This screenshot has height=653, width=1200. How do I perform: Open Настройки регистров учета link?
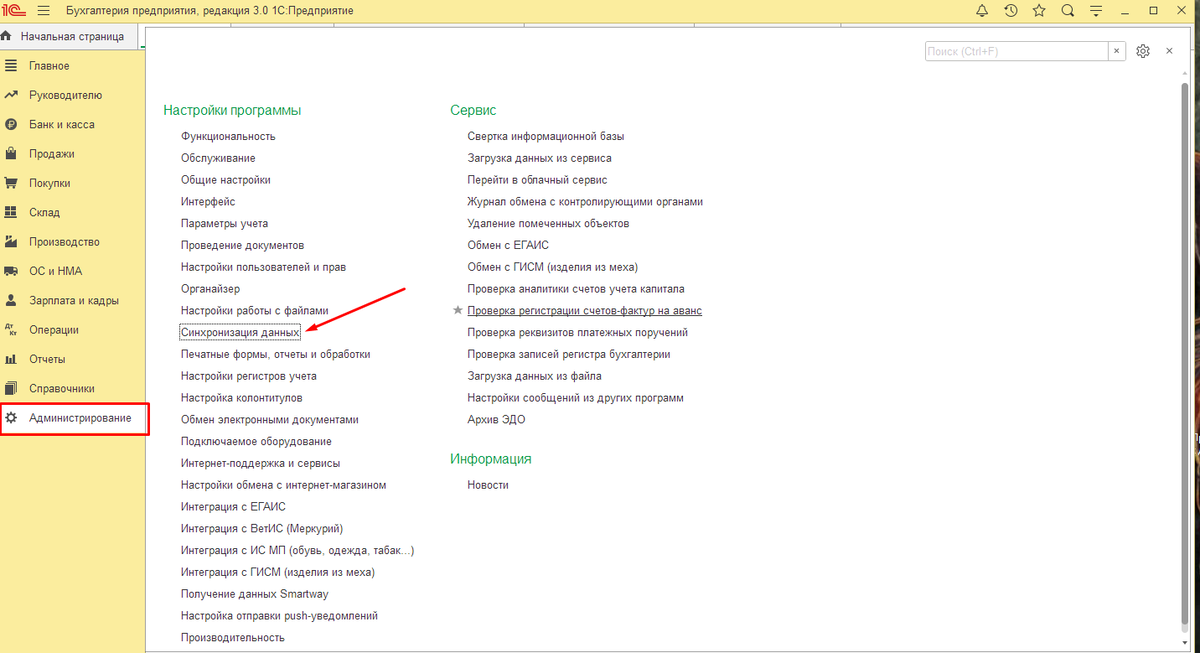point(249,376)
